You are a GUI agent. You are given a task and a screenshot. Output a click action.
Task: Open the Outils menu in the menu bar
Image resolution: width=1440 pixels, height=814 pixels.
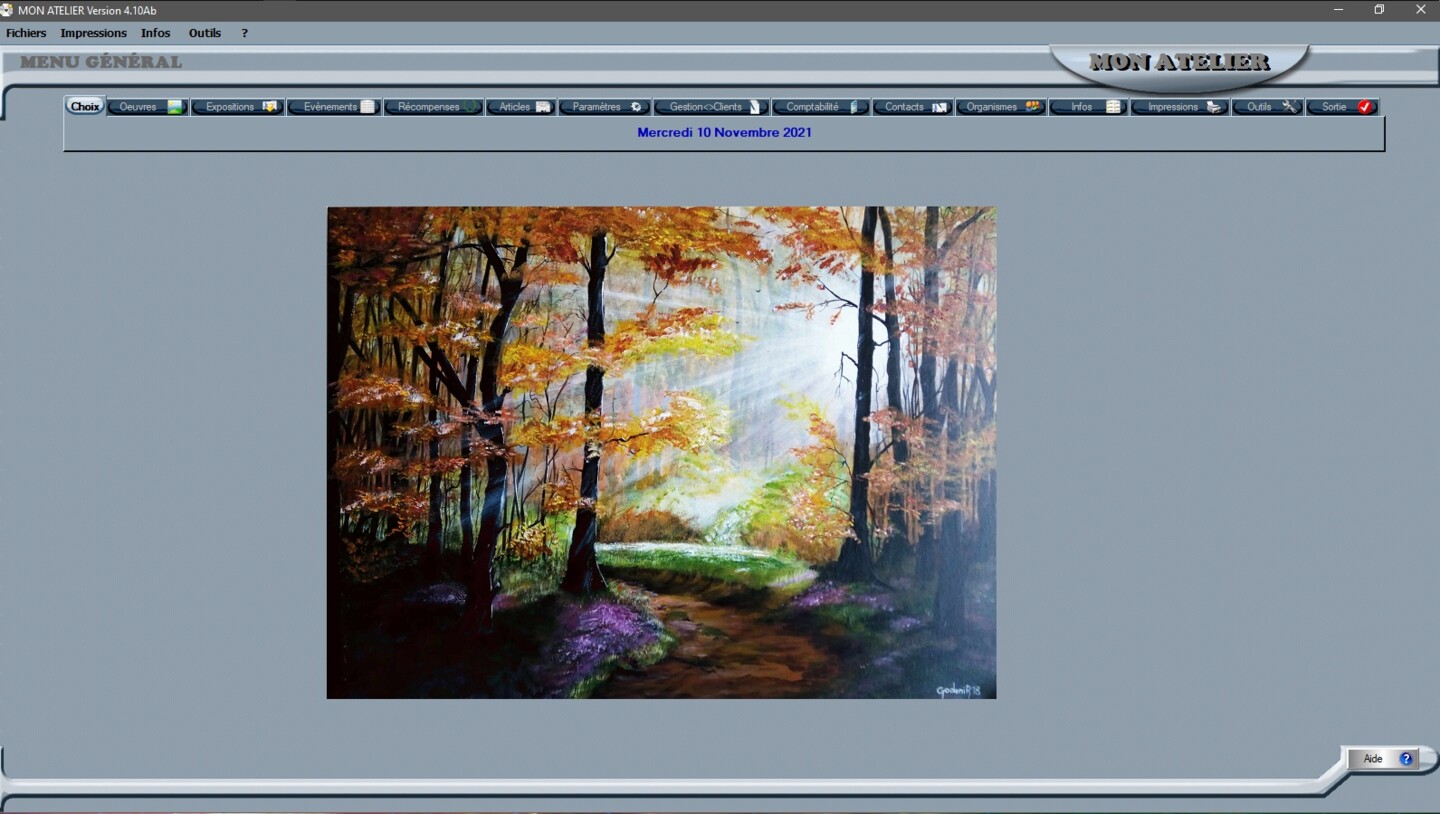pos(205,33)
